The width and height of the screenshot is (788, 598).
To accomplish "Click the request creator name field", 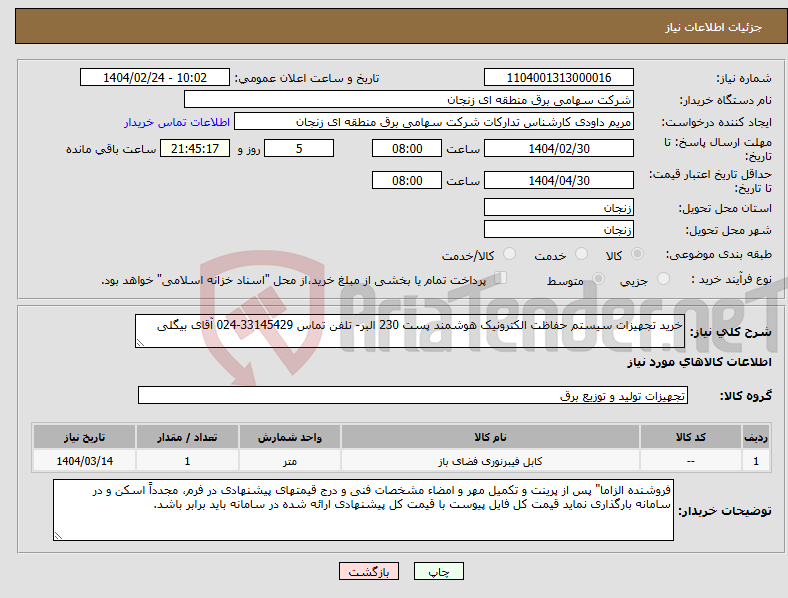I will 434,122.
